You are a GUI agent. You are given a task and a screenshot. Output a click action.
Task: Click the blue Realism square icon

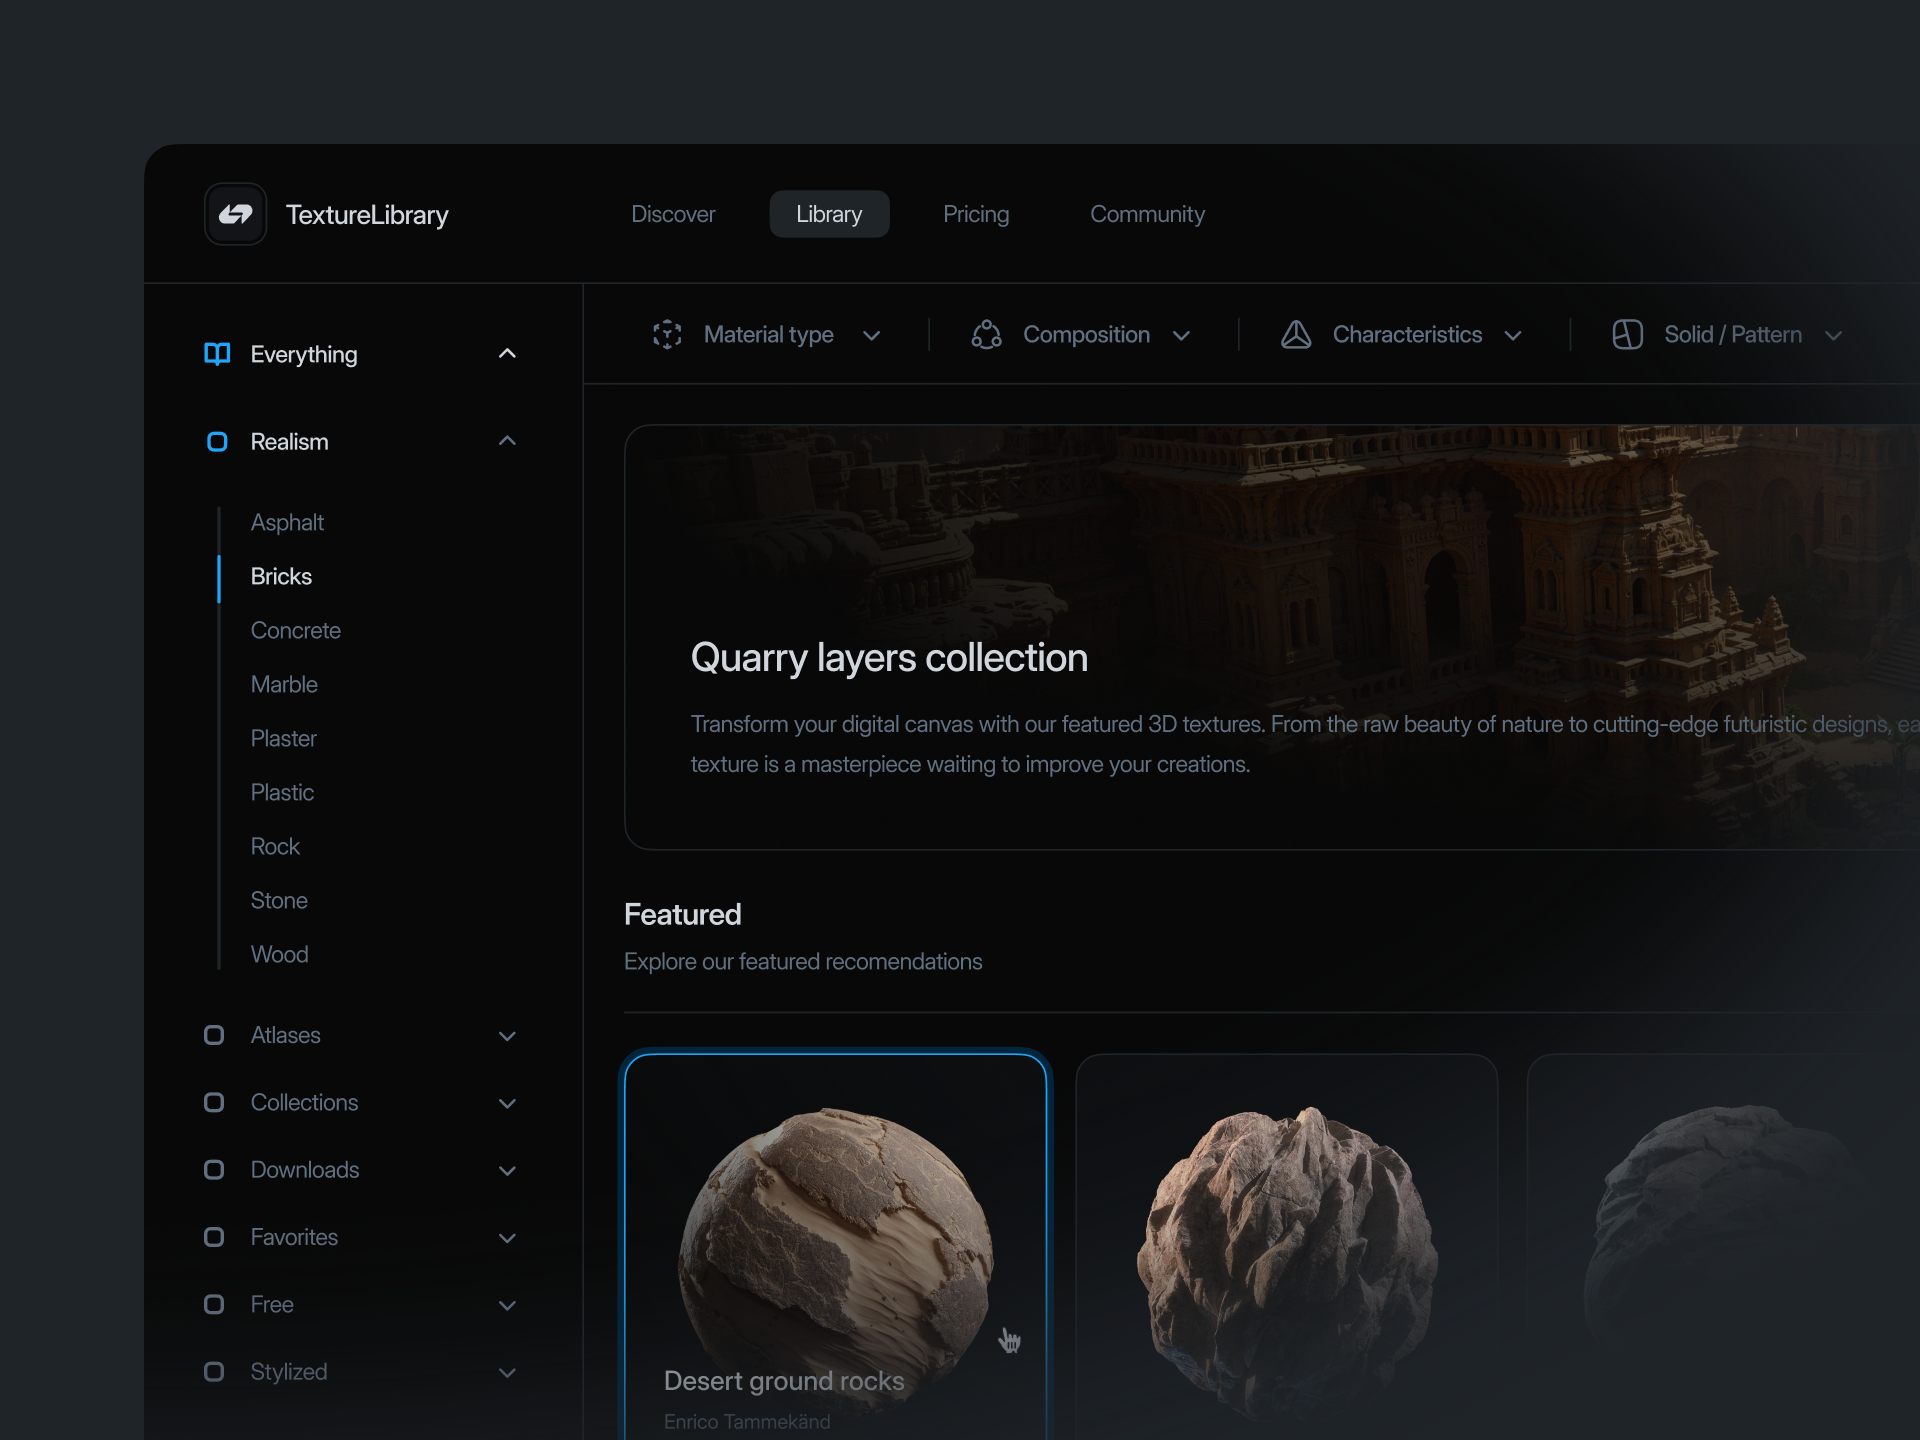(x=217, y=442)
